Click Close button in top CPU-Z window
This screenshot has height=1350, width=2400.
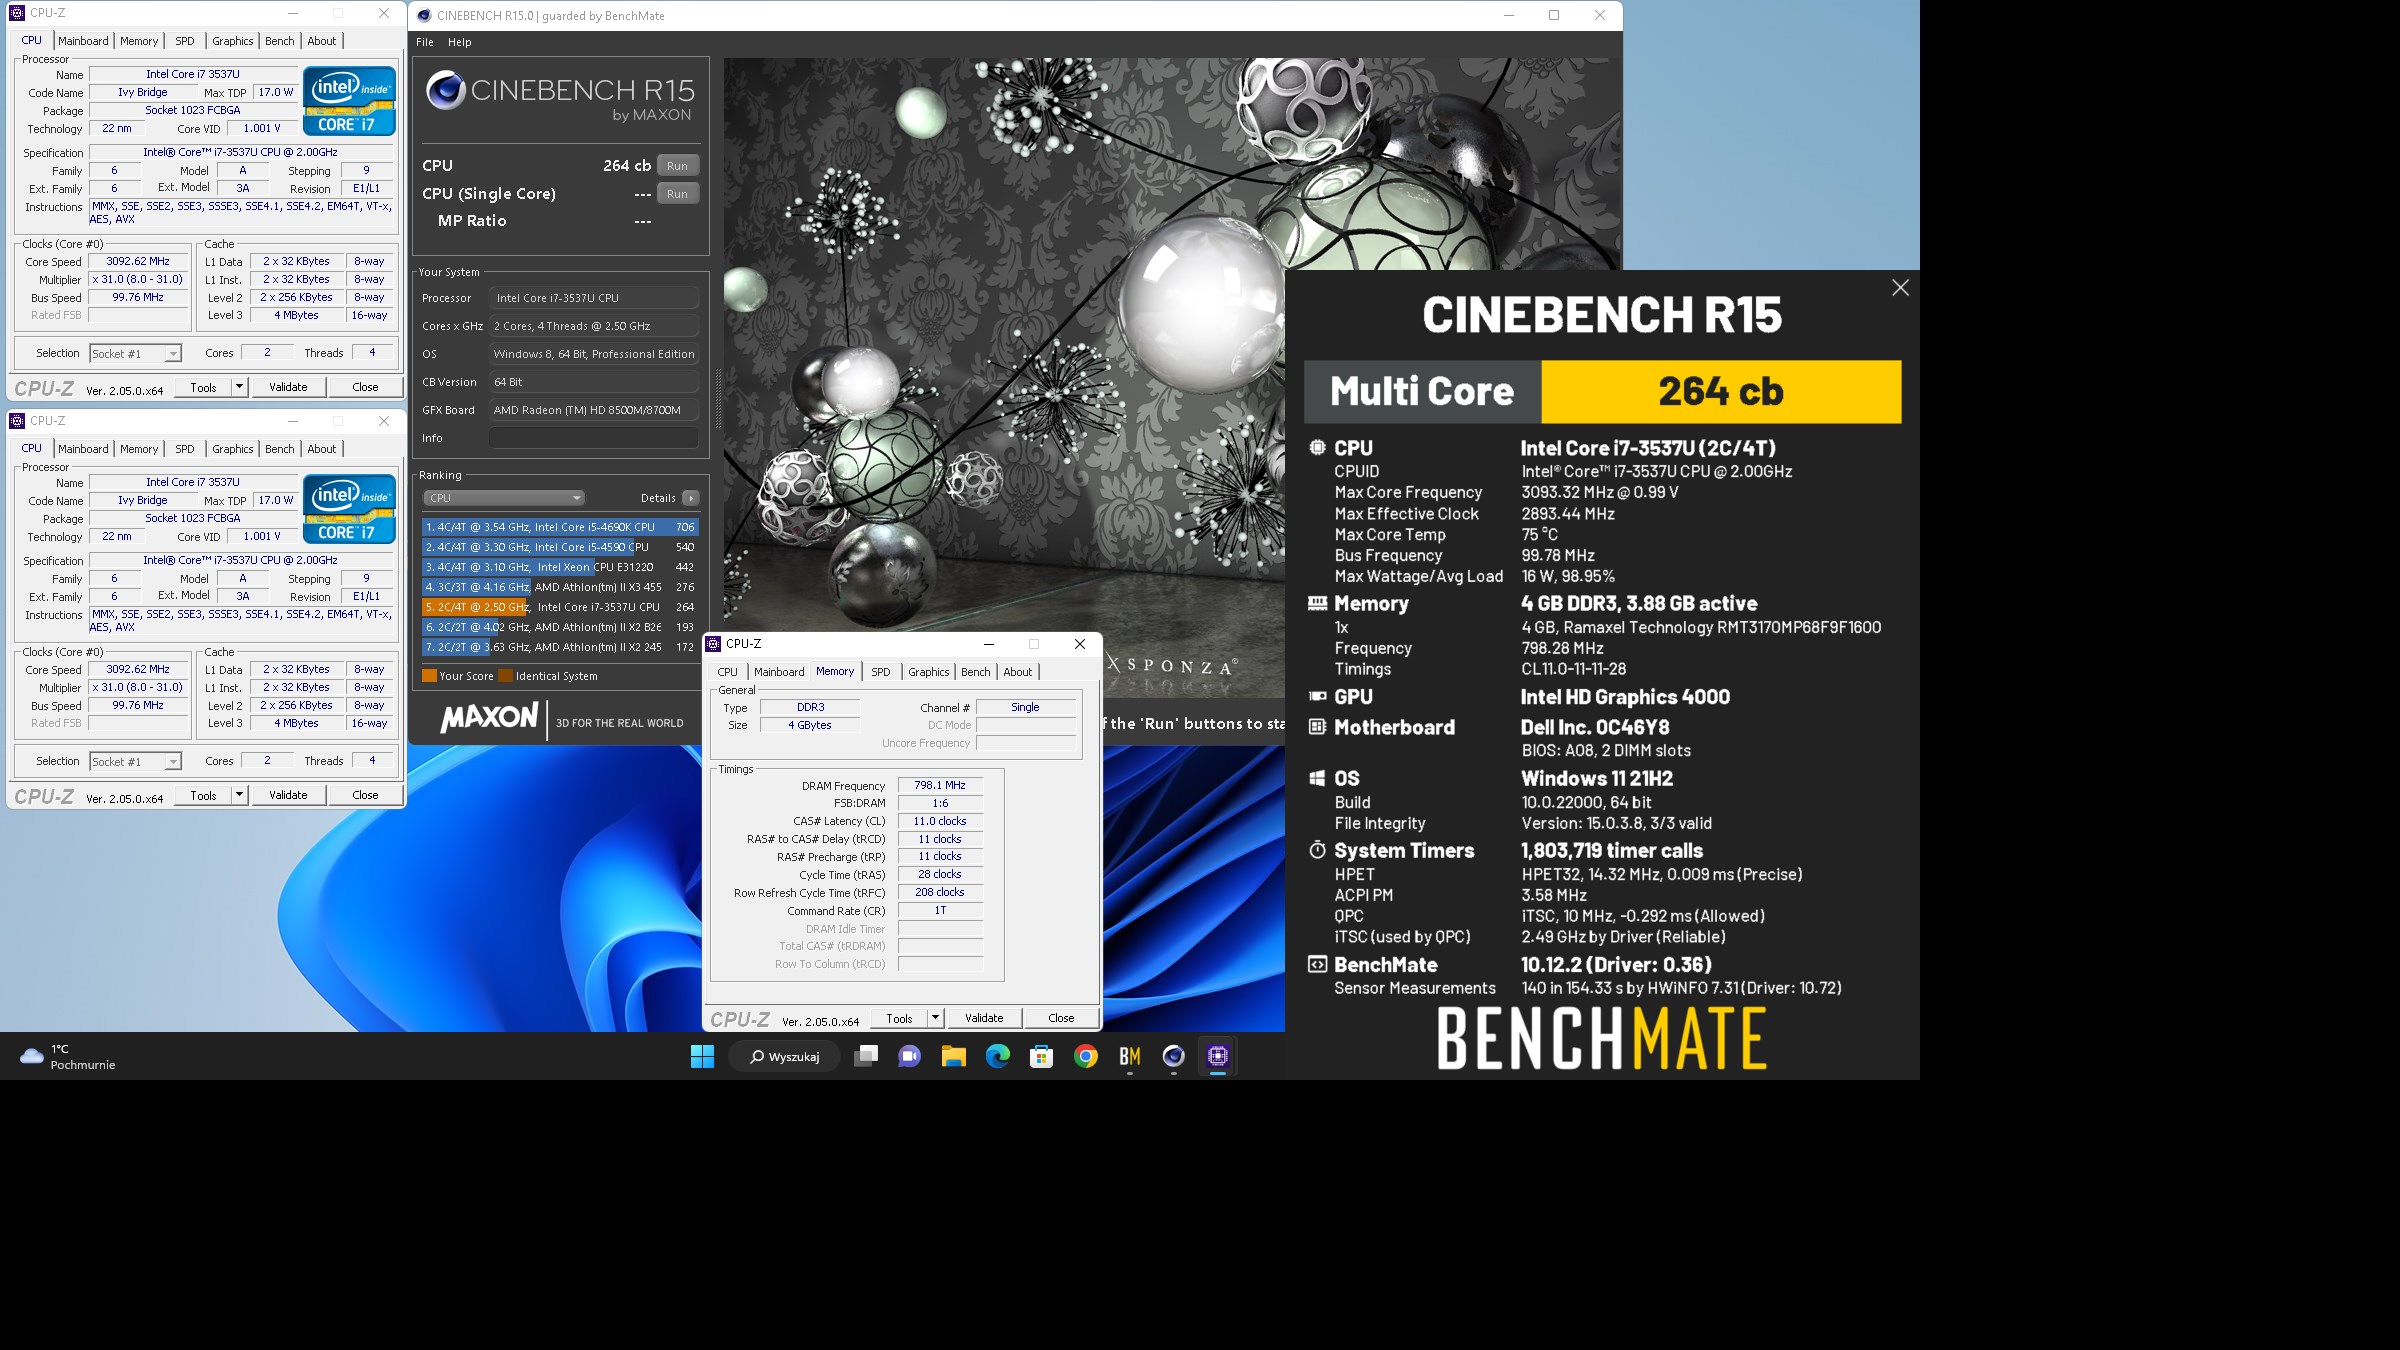click(365, 387)
